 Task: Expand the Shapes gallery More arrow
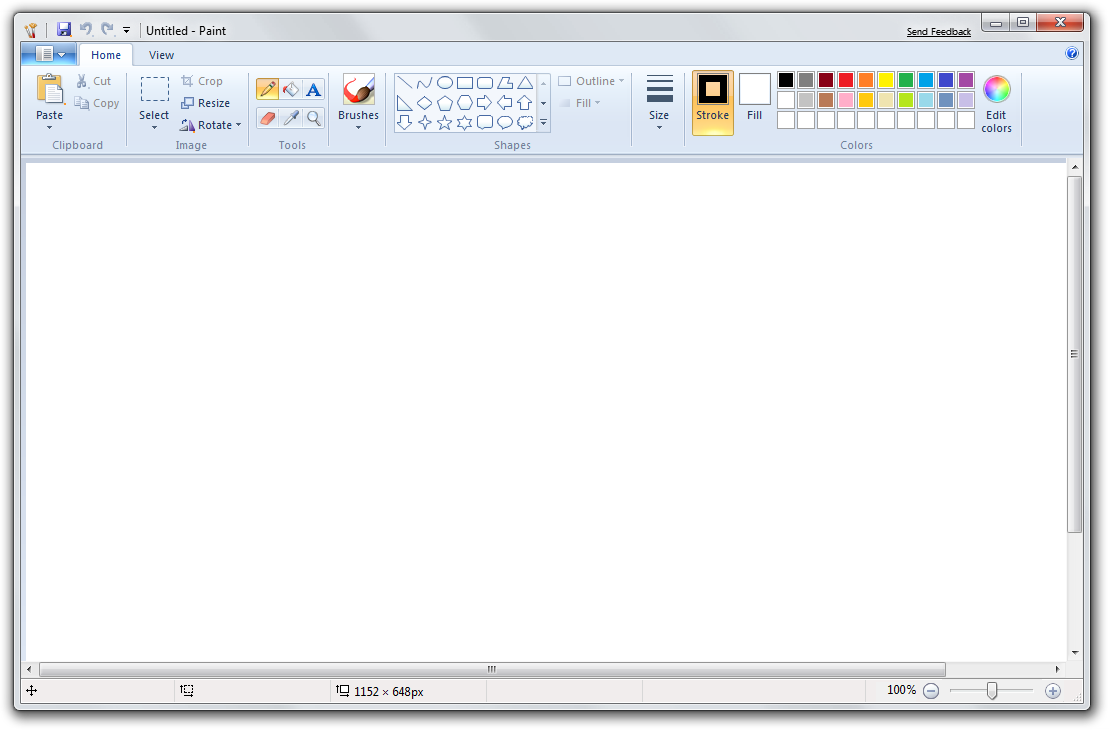pos(543,123)
